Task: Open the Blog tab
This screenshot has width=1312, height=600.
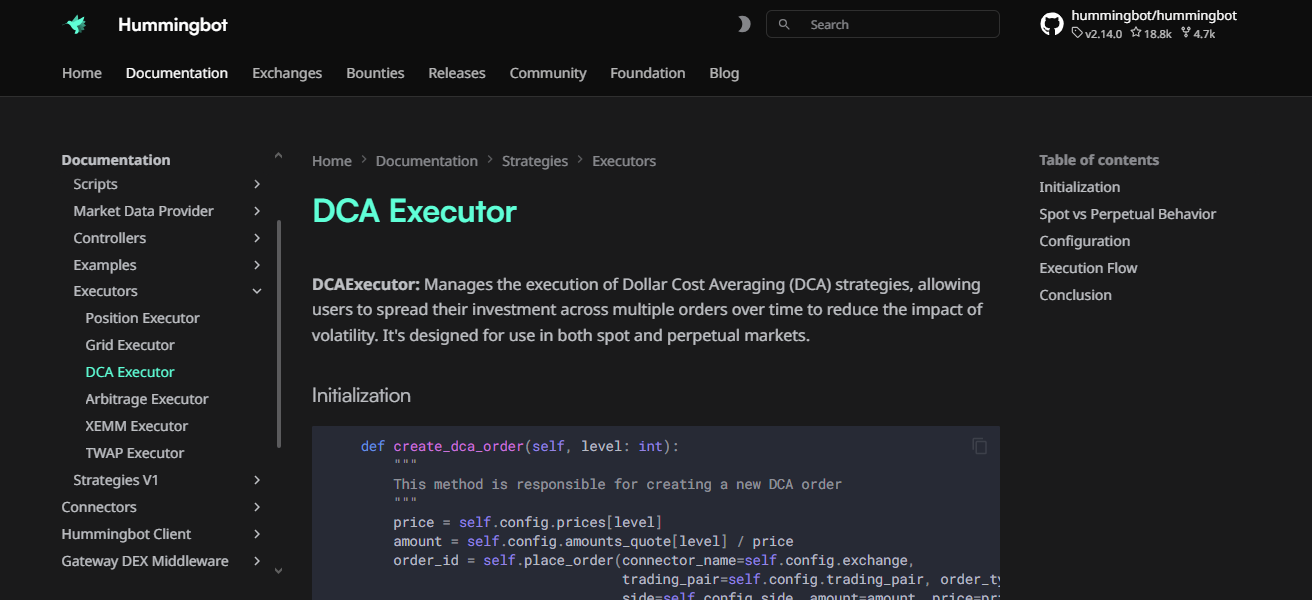Action: click(724, 73)
